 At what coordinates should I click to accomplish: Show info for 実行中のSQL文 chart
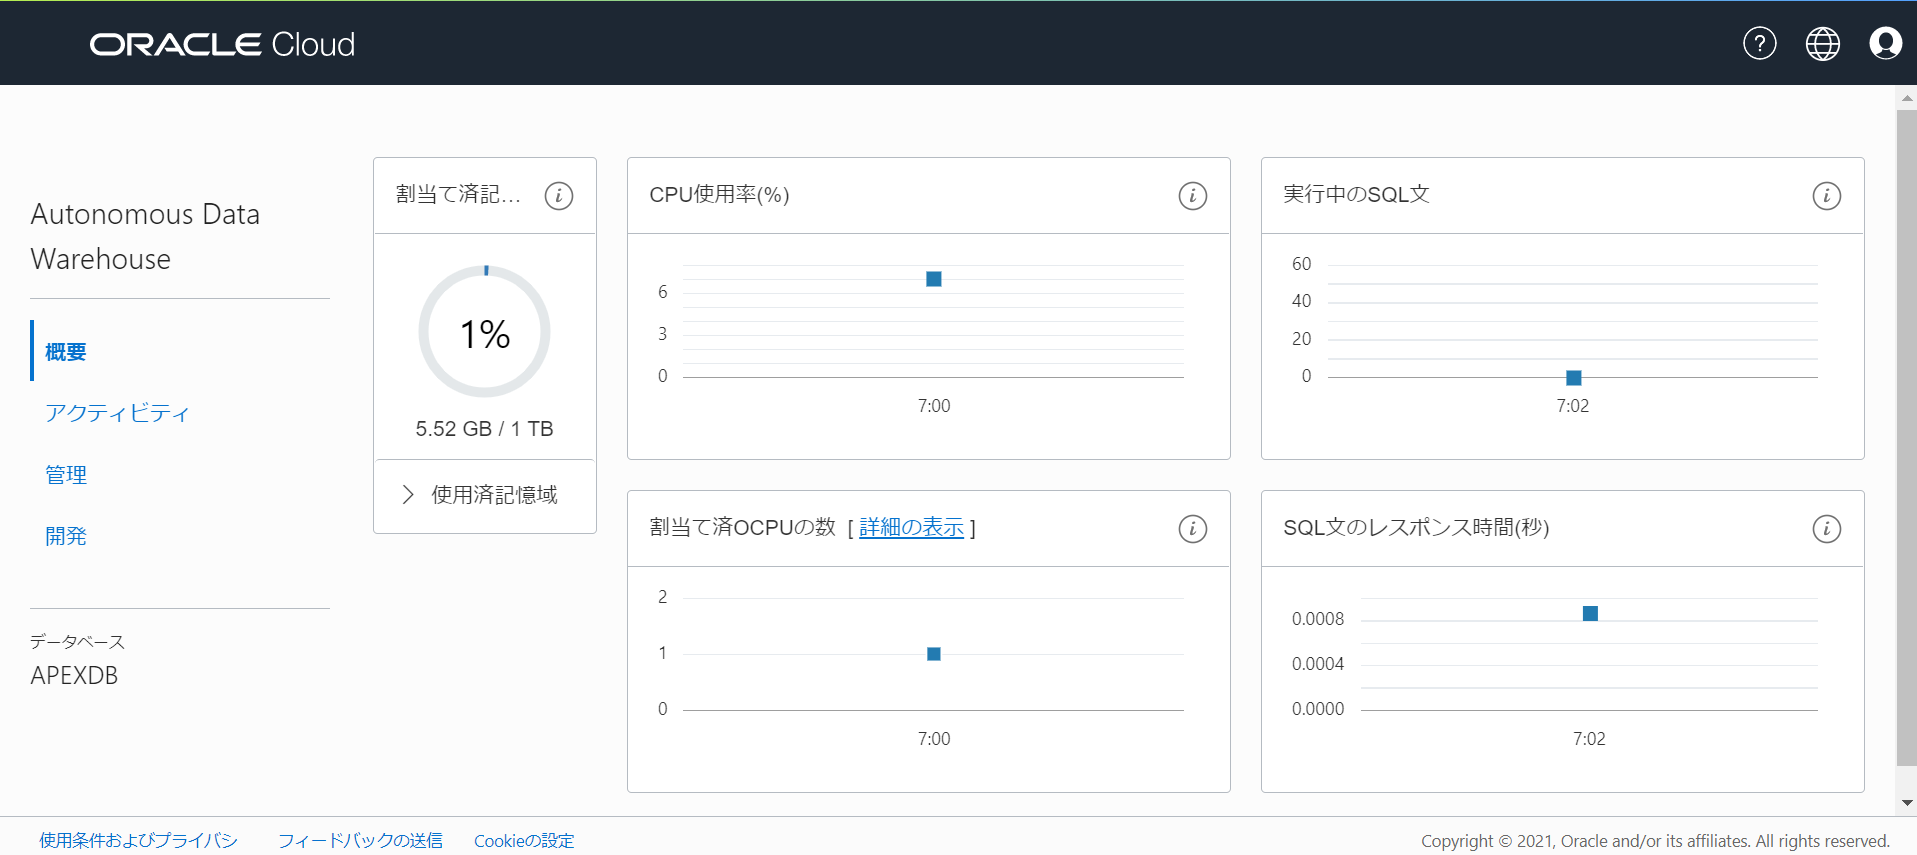(x=1826, y=196)
